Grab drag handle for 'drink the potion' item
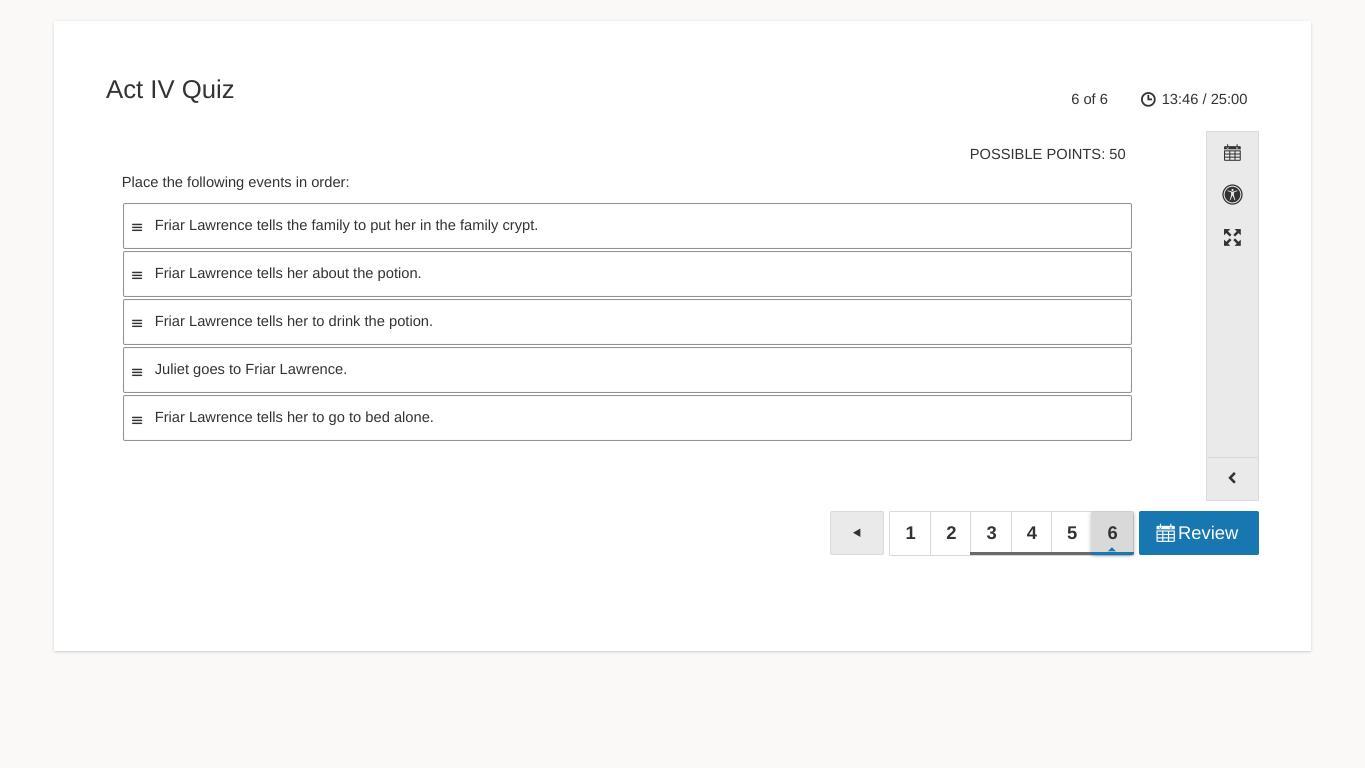This screenshot has height=768, width=1365. coord(137,323)
